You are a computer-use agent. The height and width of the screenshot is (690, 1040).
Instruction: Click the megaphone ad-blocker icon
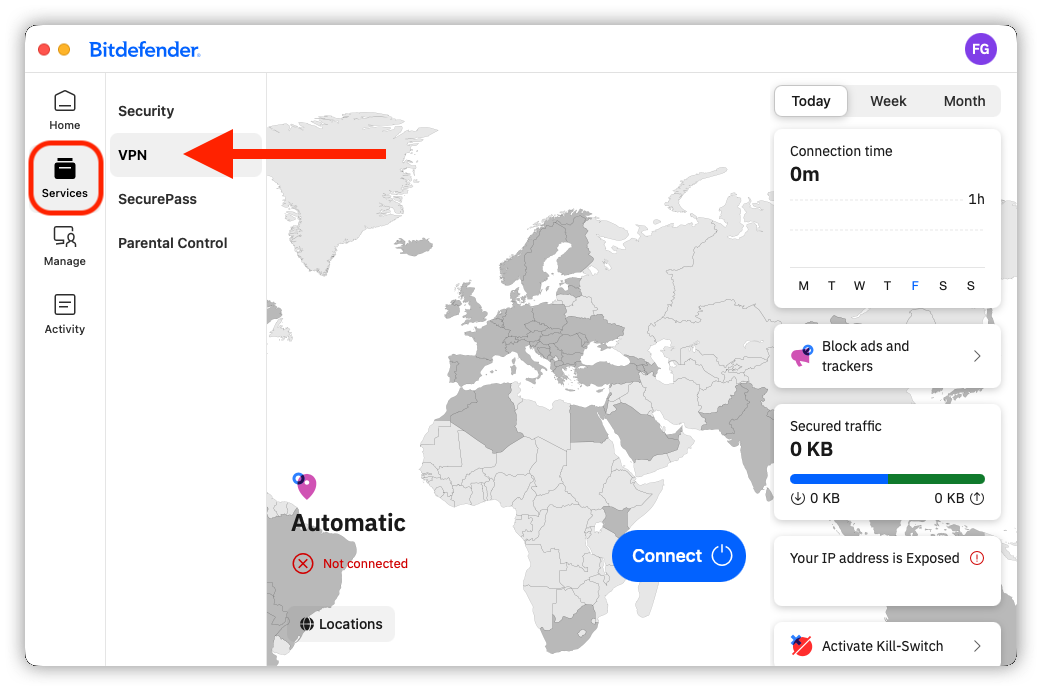(802, 356)
